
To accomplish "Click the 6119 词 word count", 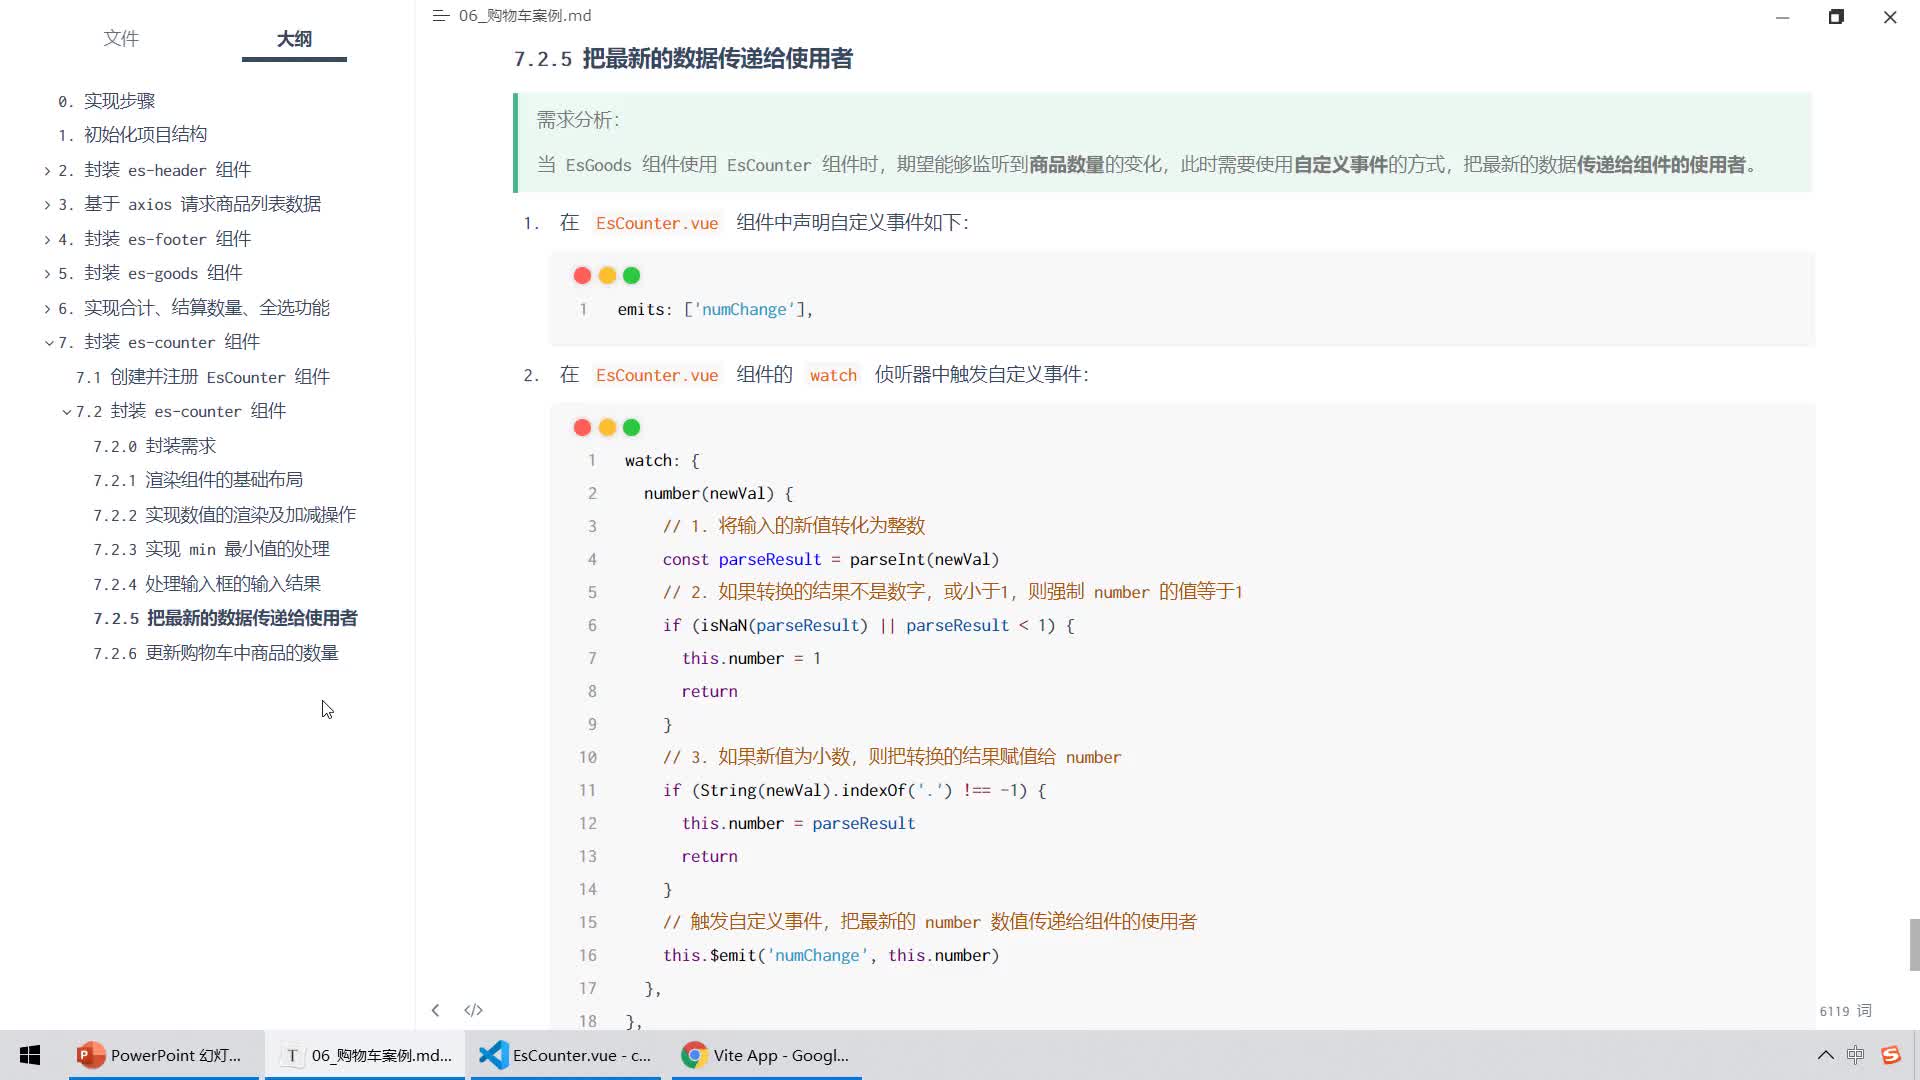I will [1845, 1011].
